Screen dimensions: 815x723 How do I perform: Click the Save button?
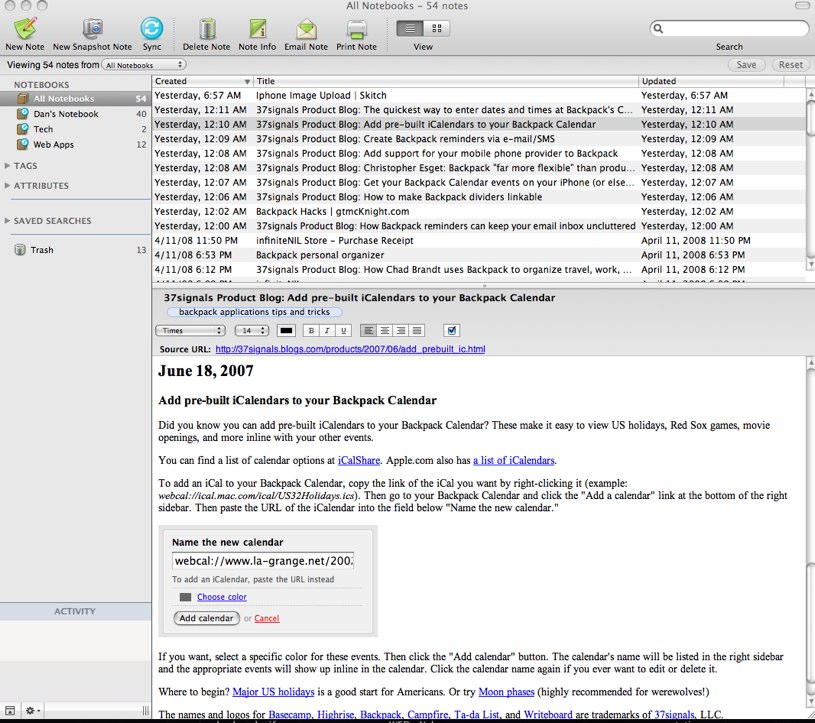[x=746, y=65]
